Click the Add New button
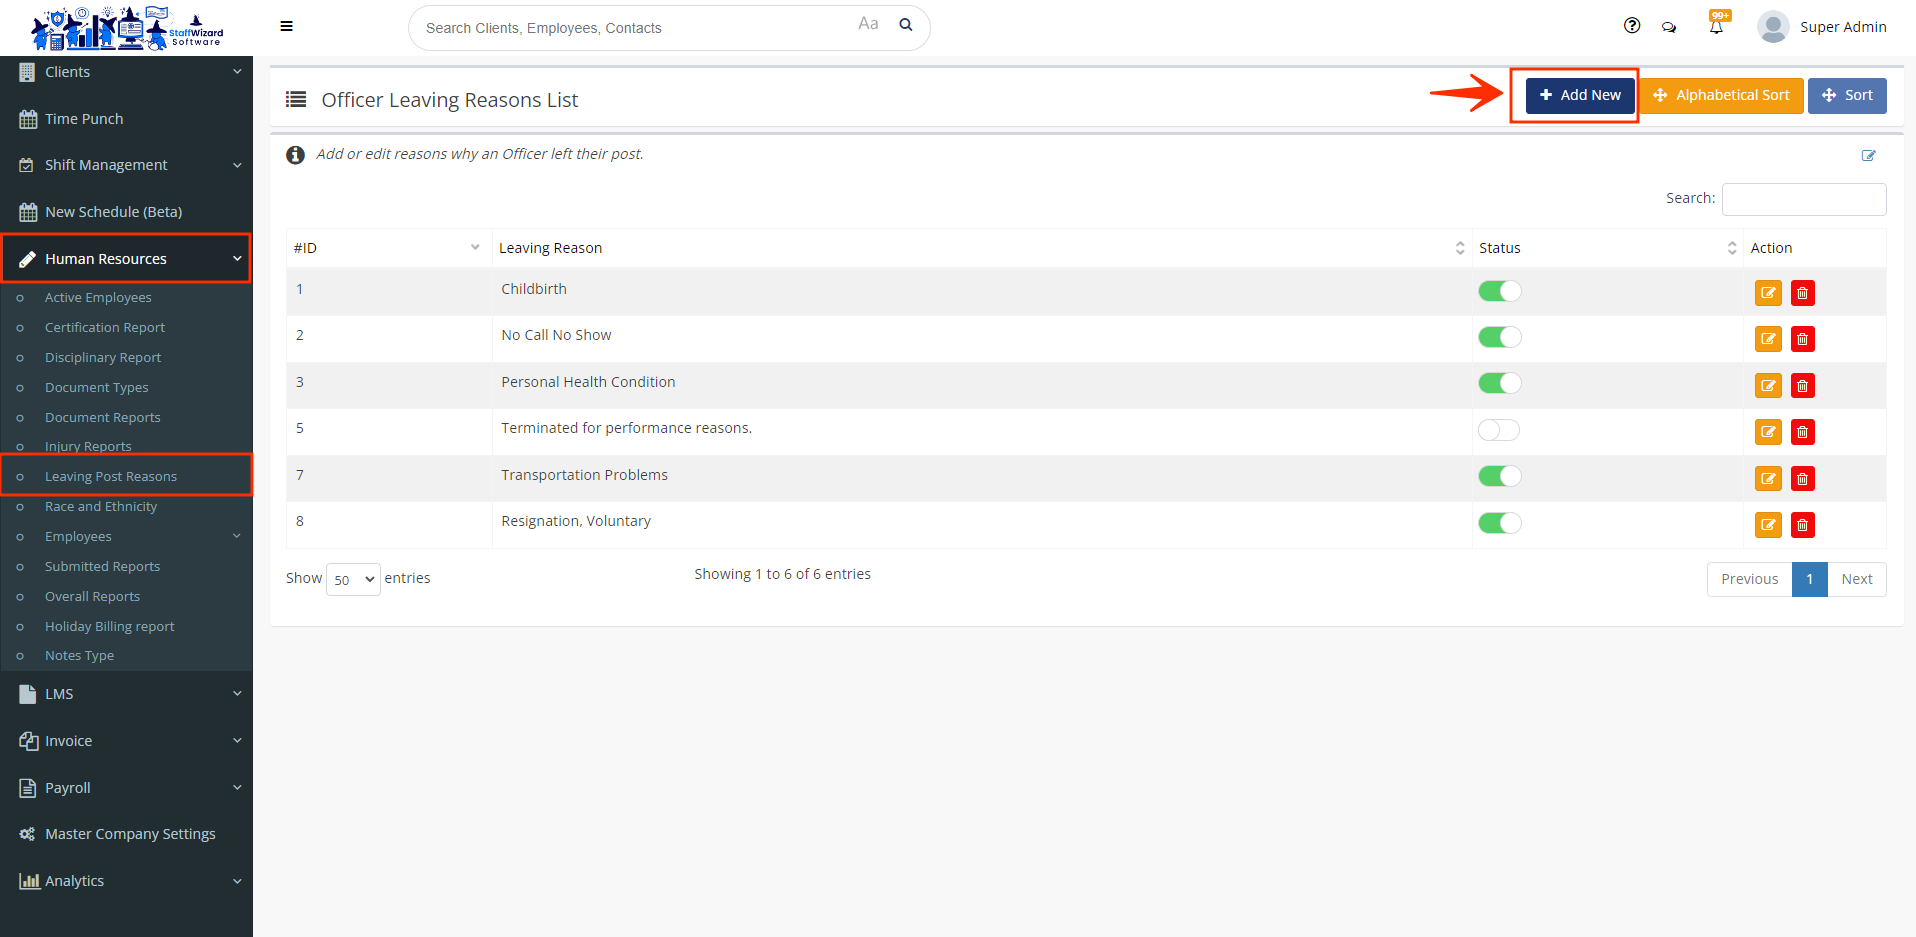Screen dimensions: 1916x937 coord(1579,95)
